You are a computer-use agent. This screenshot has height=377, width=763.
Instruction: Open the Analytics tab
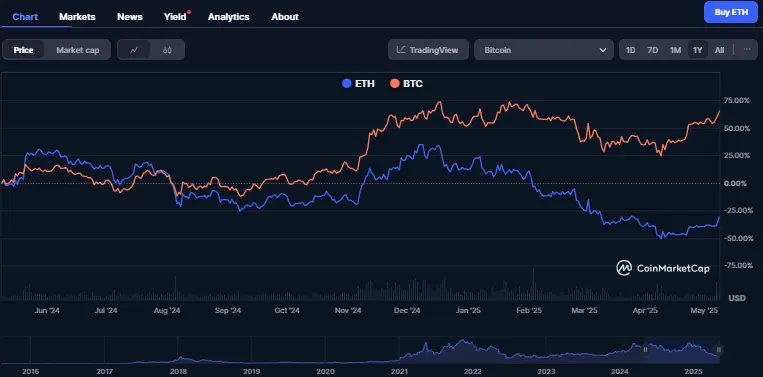(229, 17)
